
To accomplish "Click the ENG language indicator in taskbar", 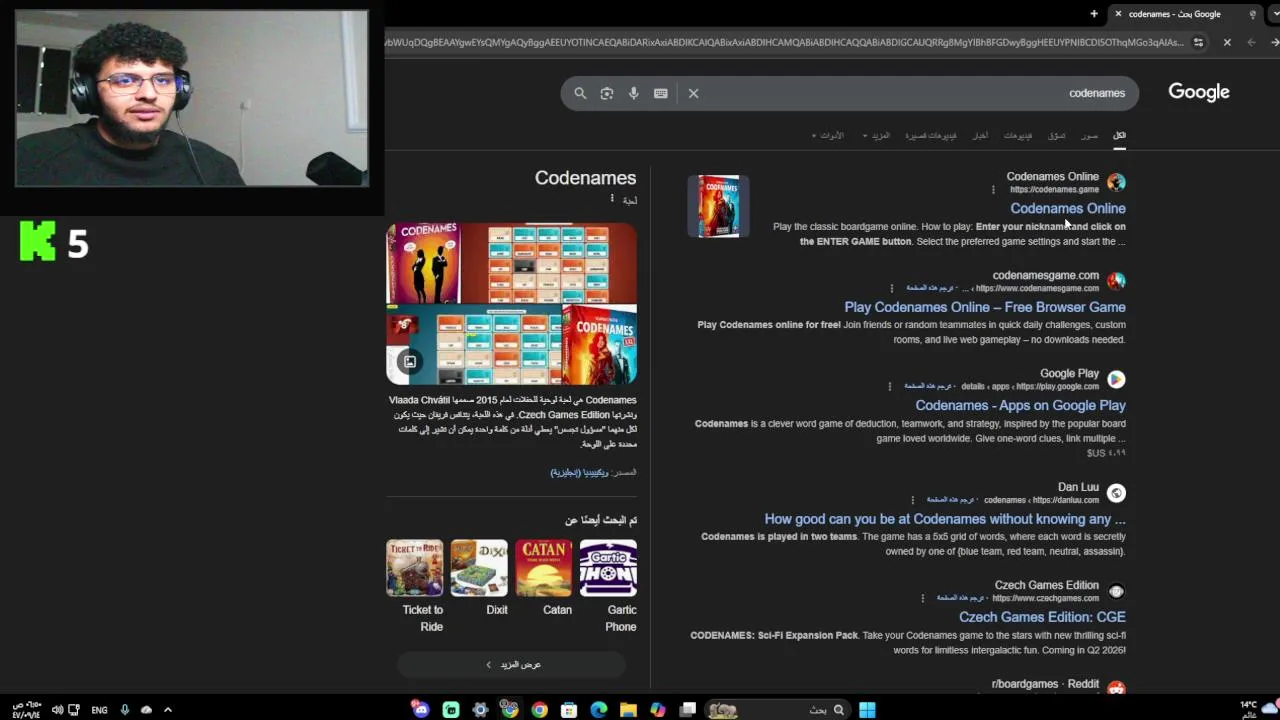I will [x=99, y=710].
